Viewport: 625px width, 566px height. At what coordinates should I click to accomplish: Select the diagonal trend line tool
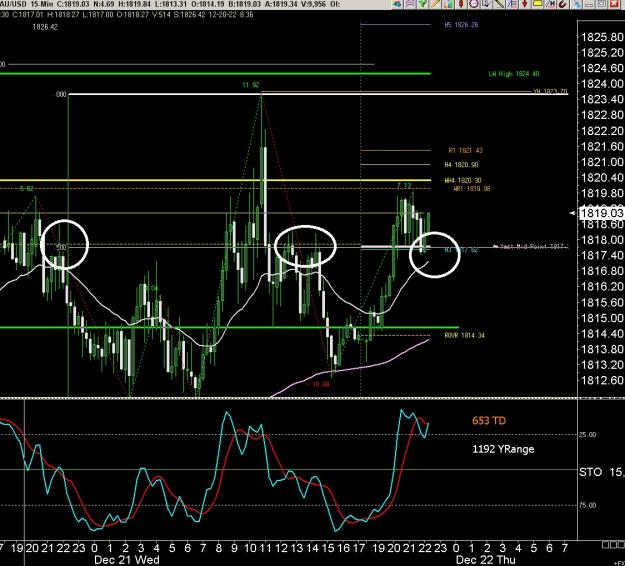[x=499, y=4]
